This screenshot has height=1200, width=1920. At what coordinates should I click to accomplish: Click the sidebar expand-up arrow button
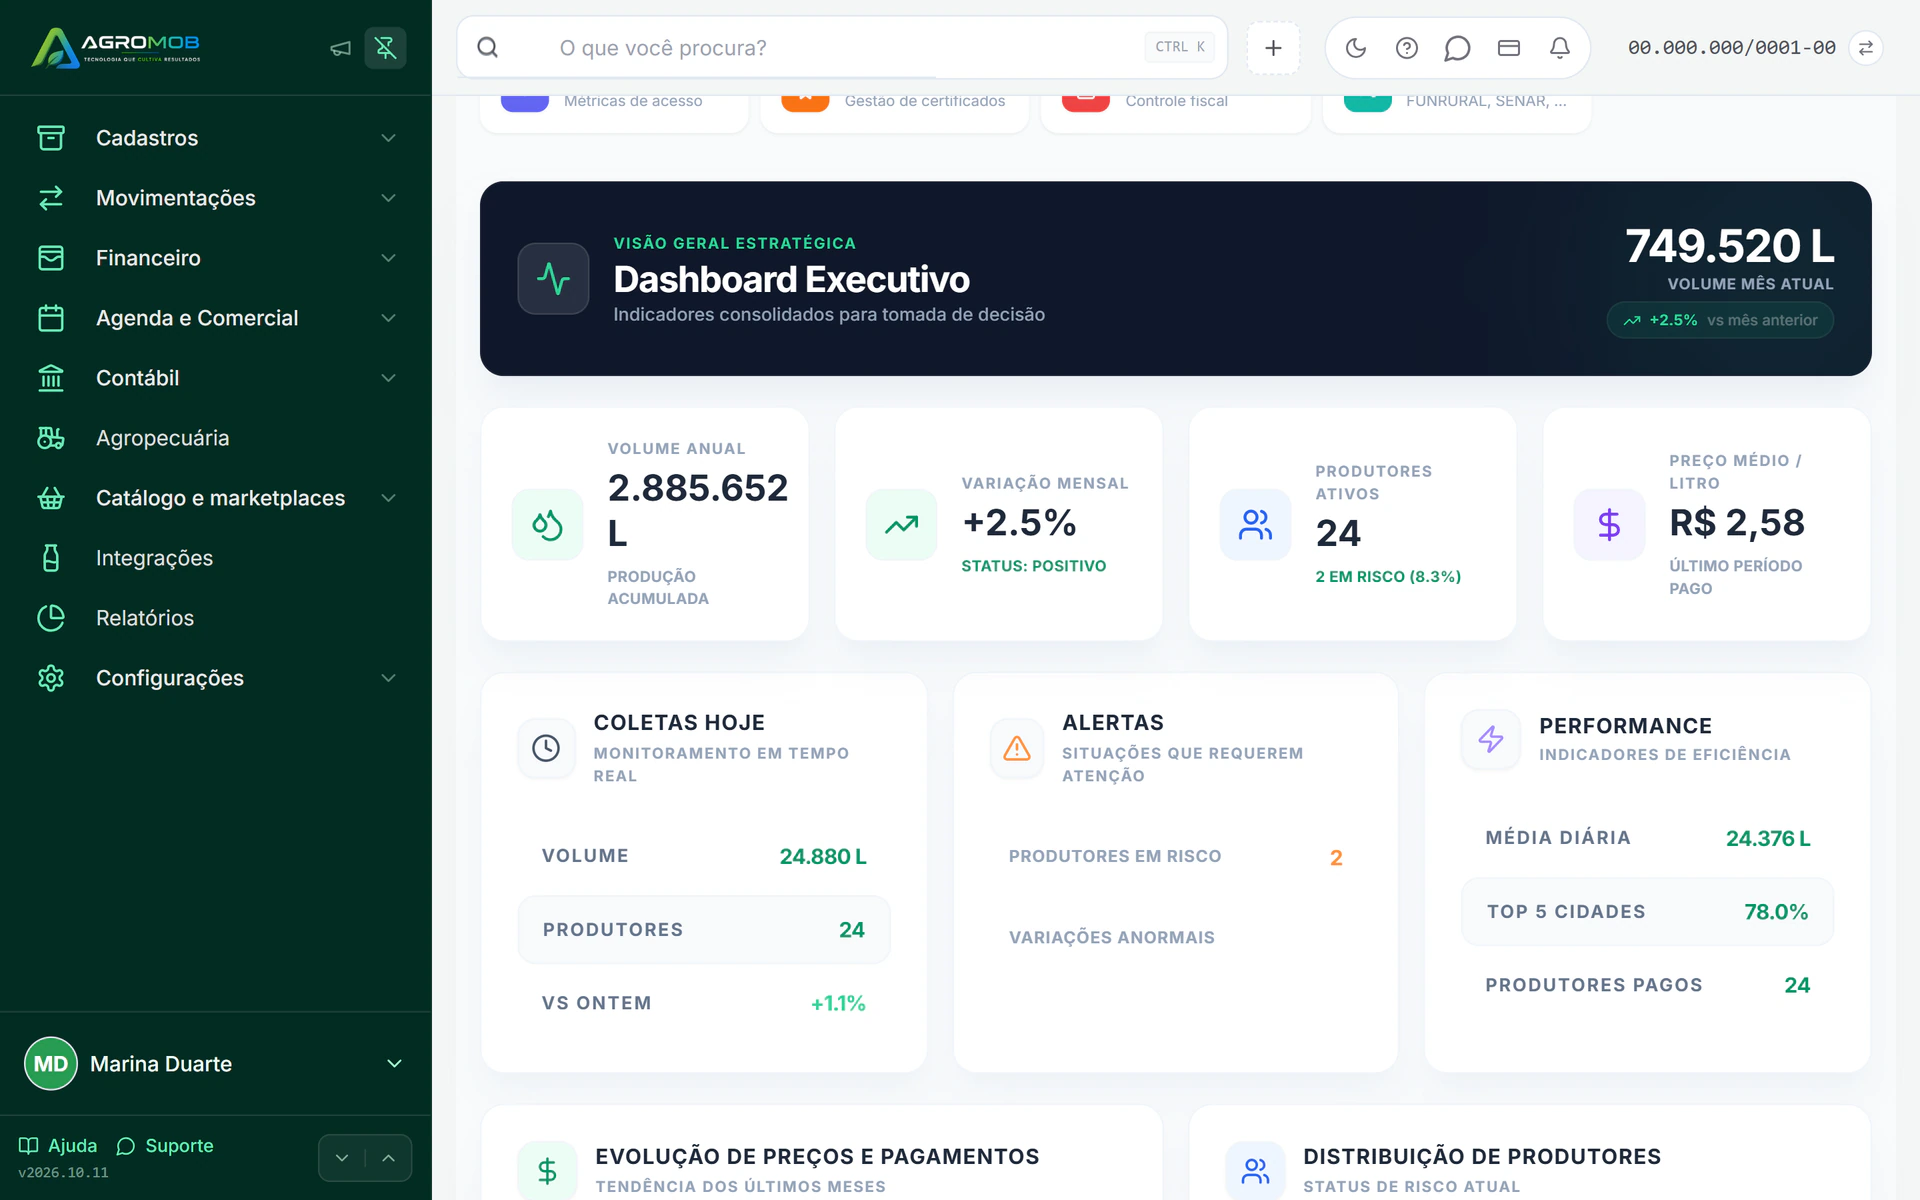(x=389, y=1158)
